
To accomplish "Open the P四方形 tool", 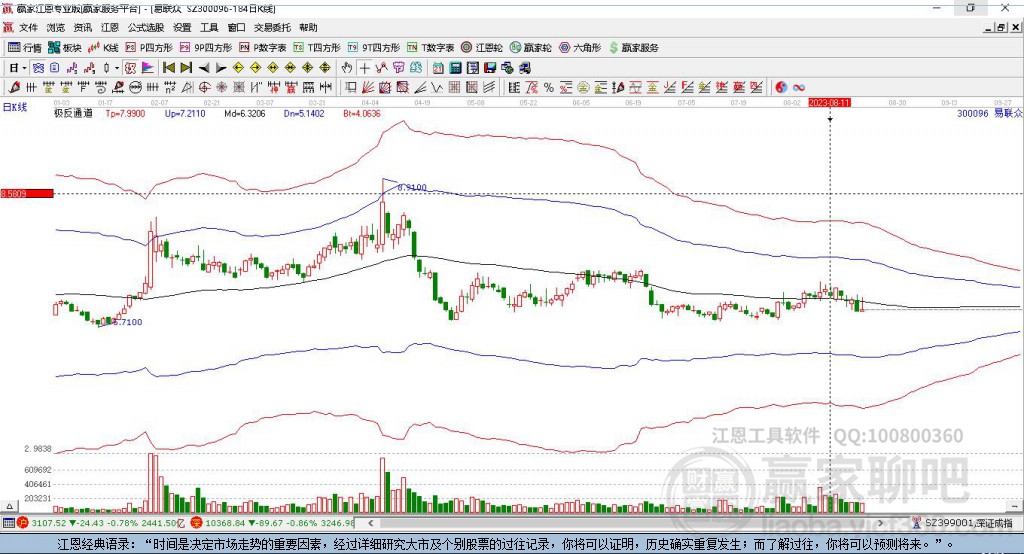I will click(149, 48).
